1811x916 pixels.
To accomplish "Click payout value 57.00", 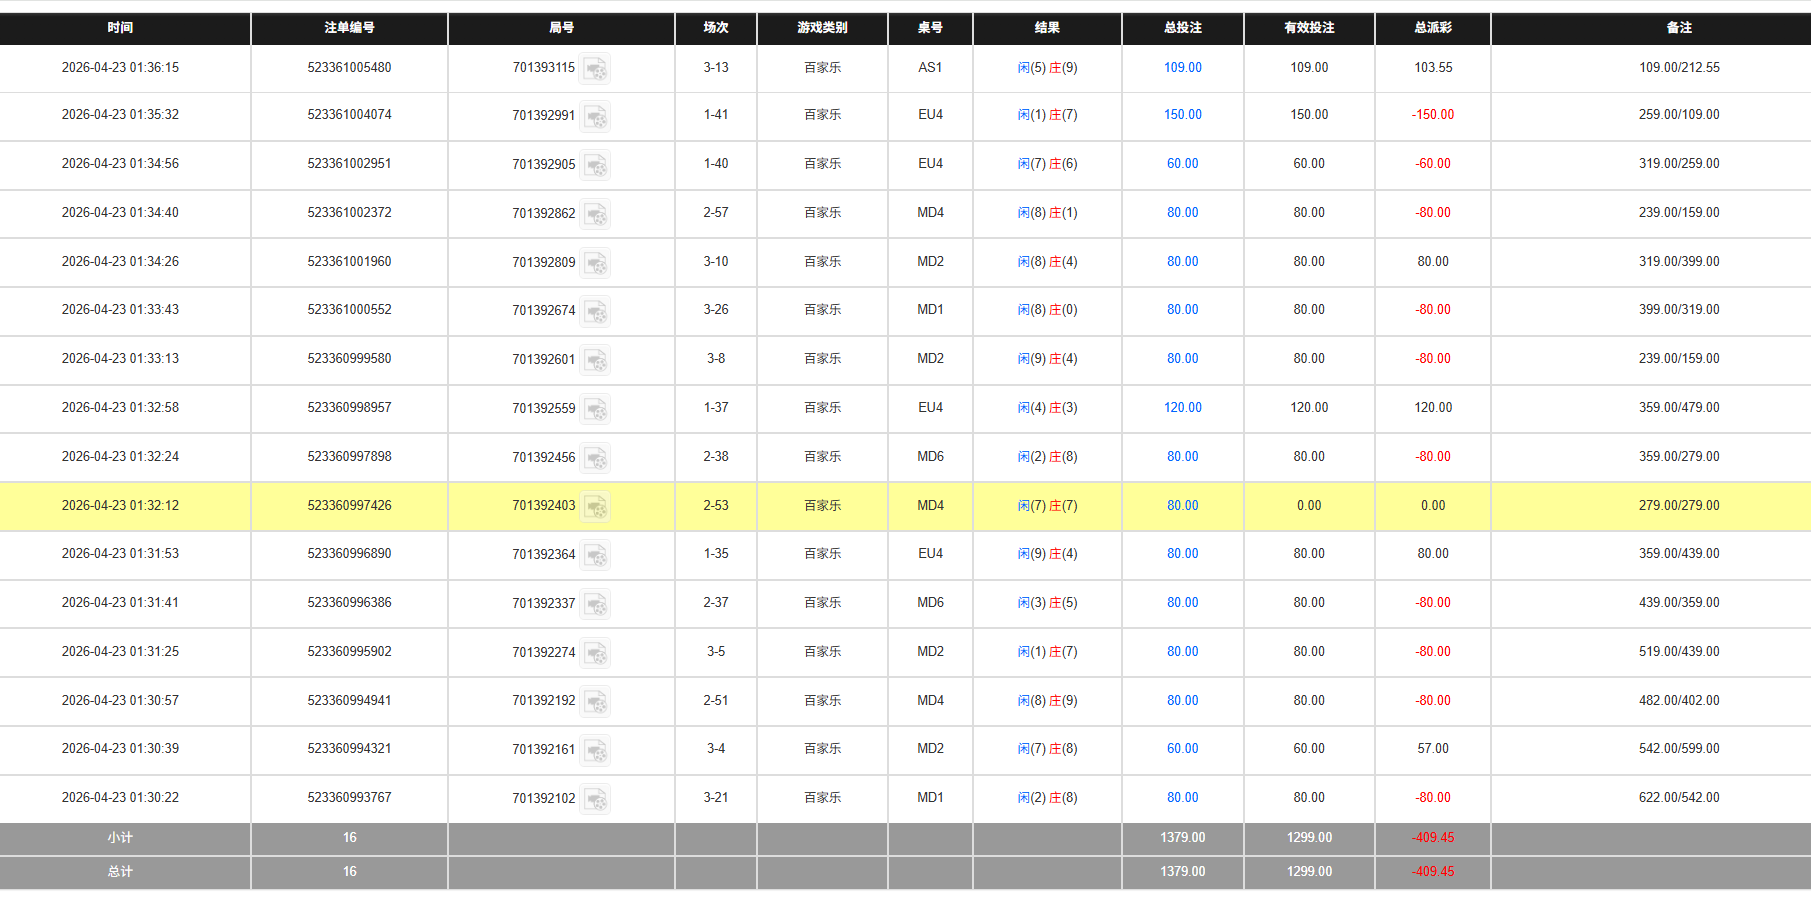I will point(1433,749).
